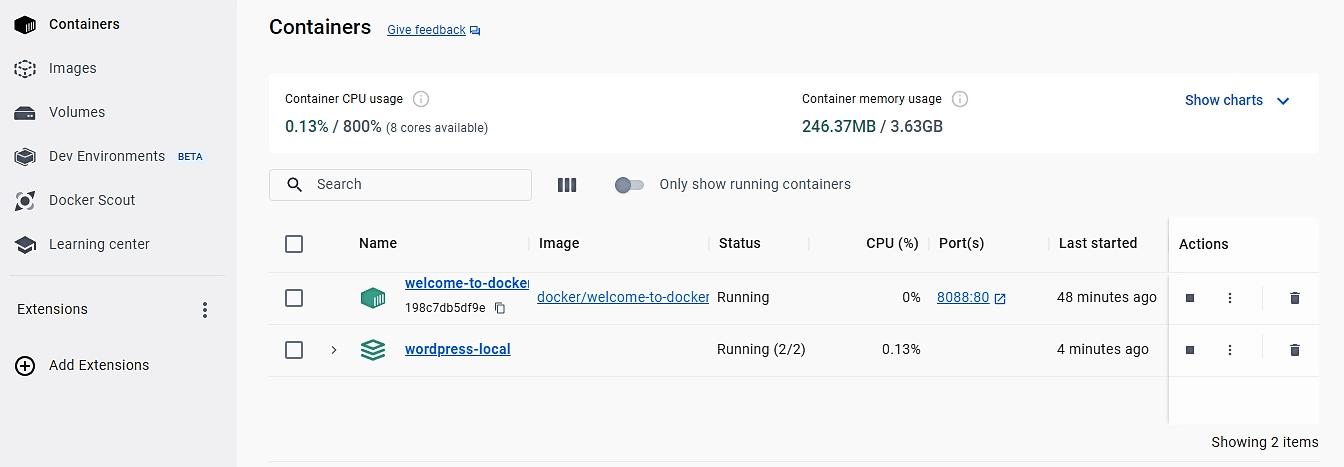Click the Show charts chevron arrow
1344x467 pixels.
point(1284,101)
